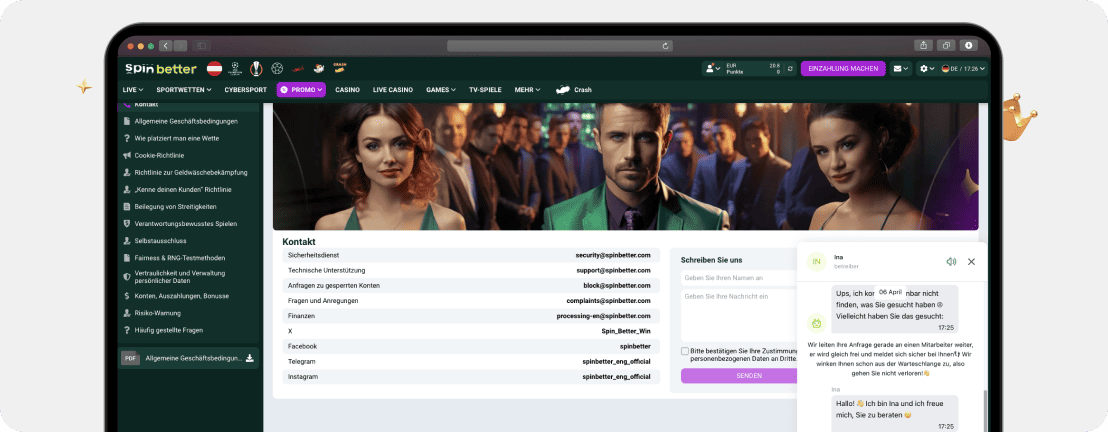Refresh the account balance

click(790, 69)
